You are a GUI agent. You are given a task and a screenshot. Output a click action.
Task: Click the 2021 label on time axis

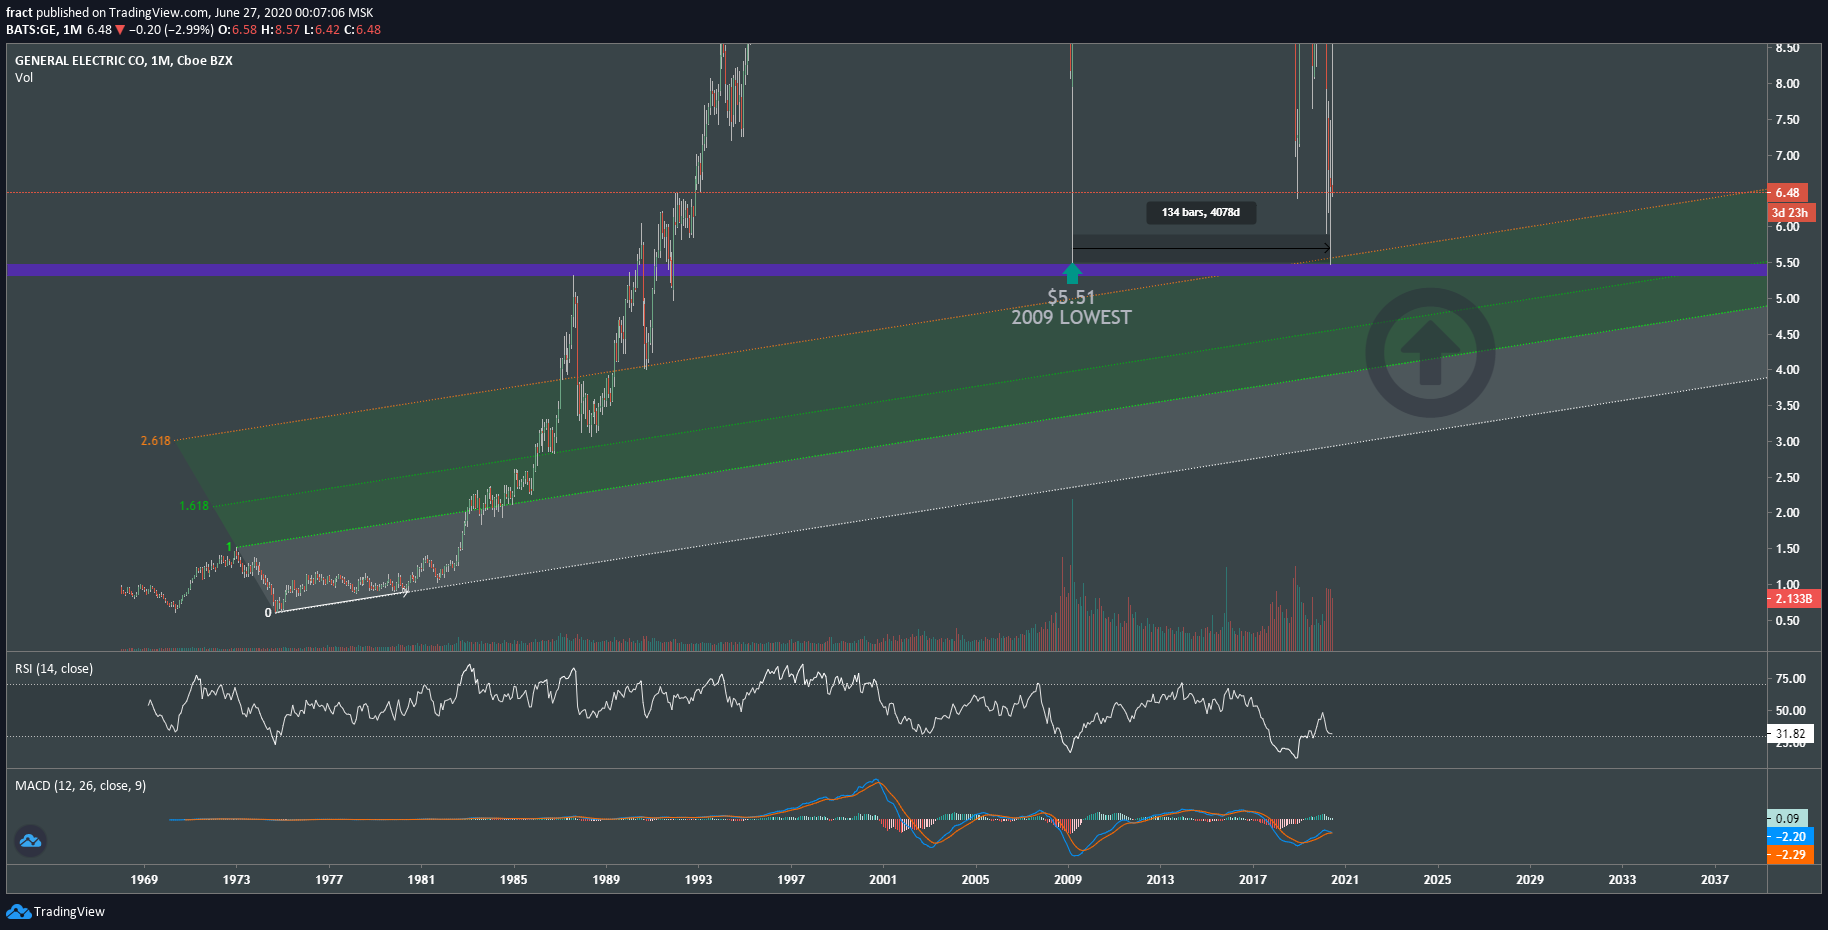1345,880
